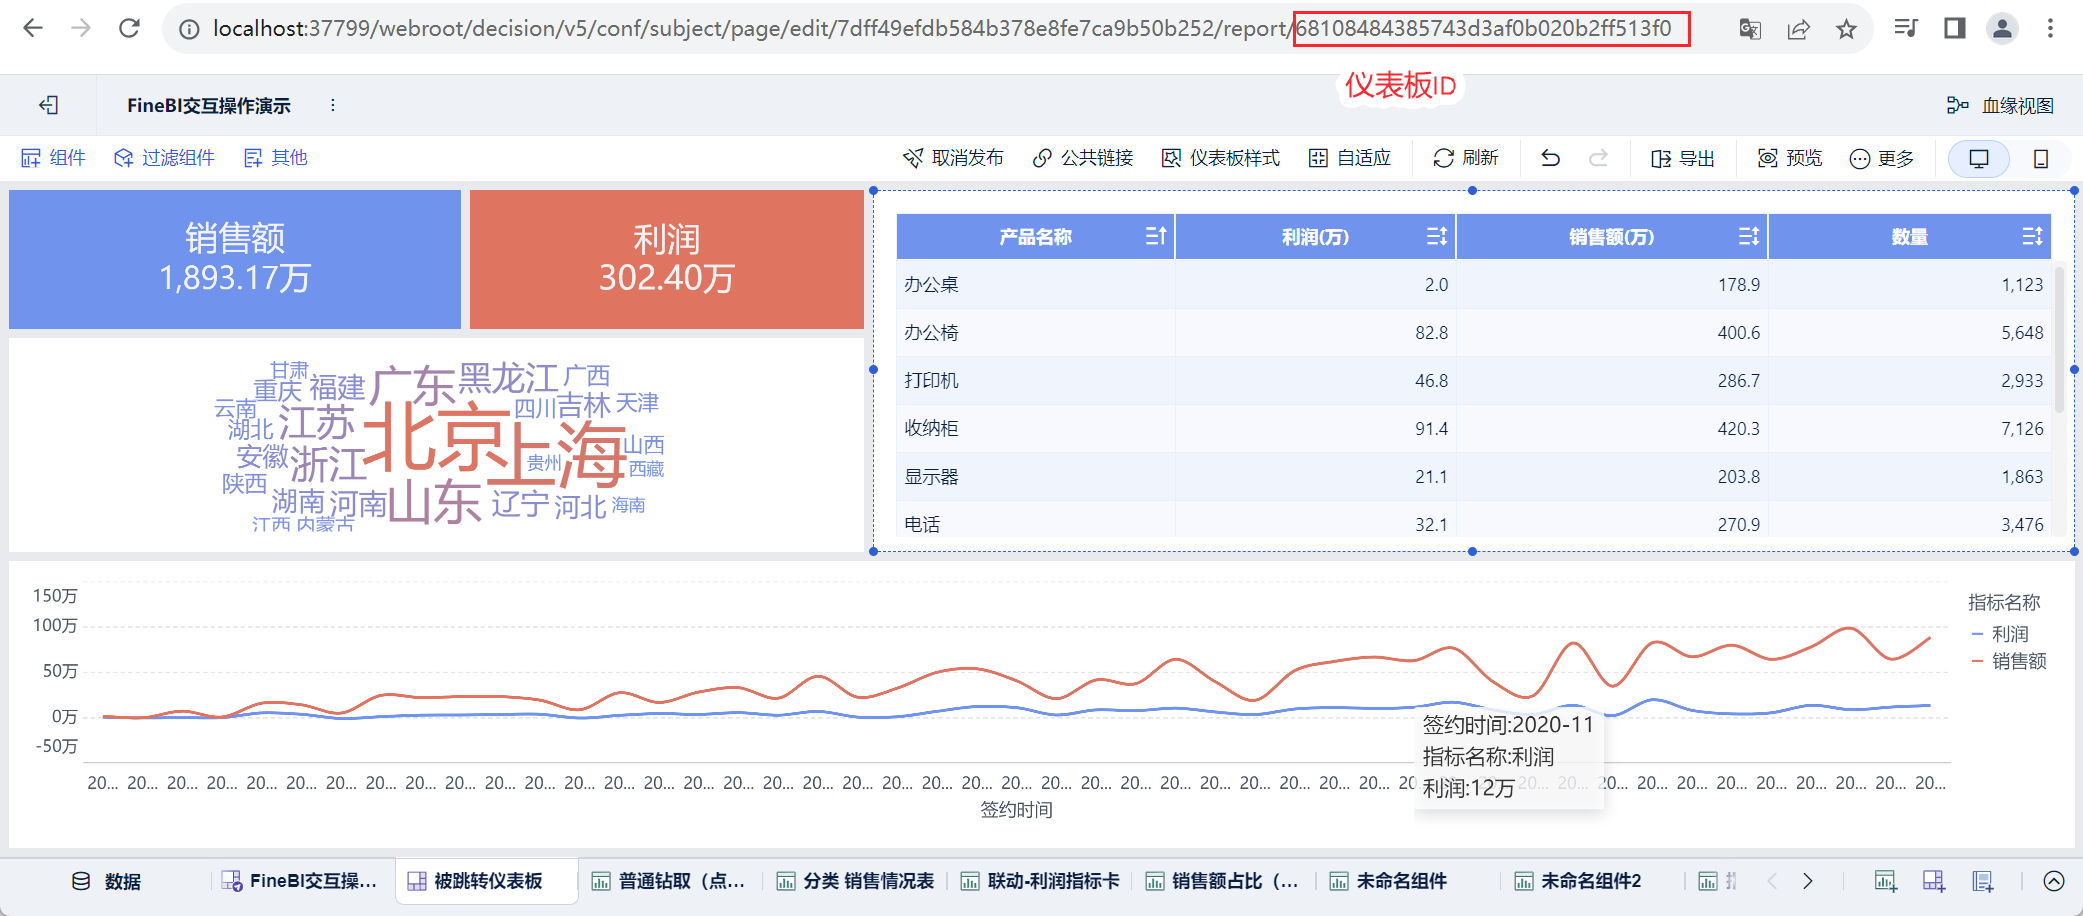Click the 办公椅 table row name
This screenshot has height=916, width=2083.
pyautogui.click(x=931, y=333)
